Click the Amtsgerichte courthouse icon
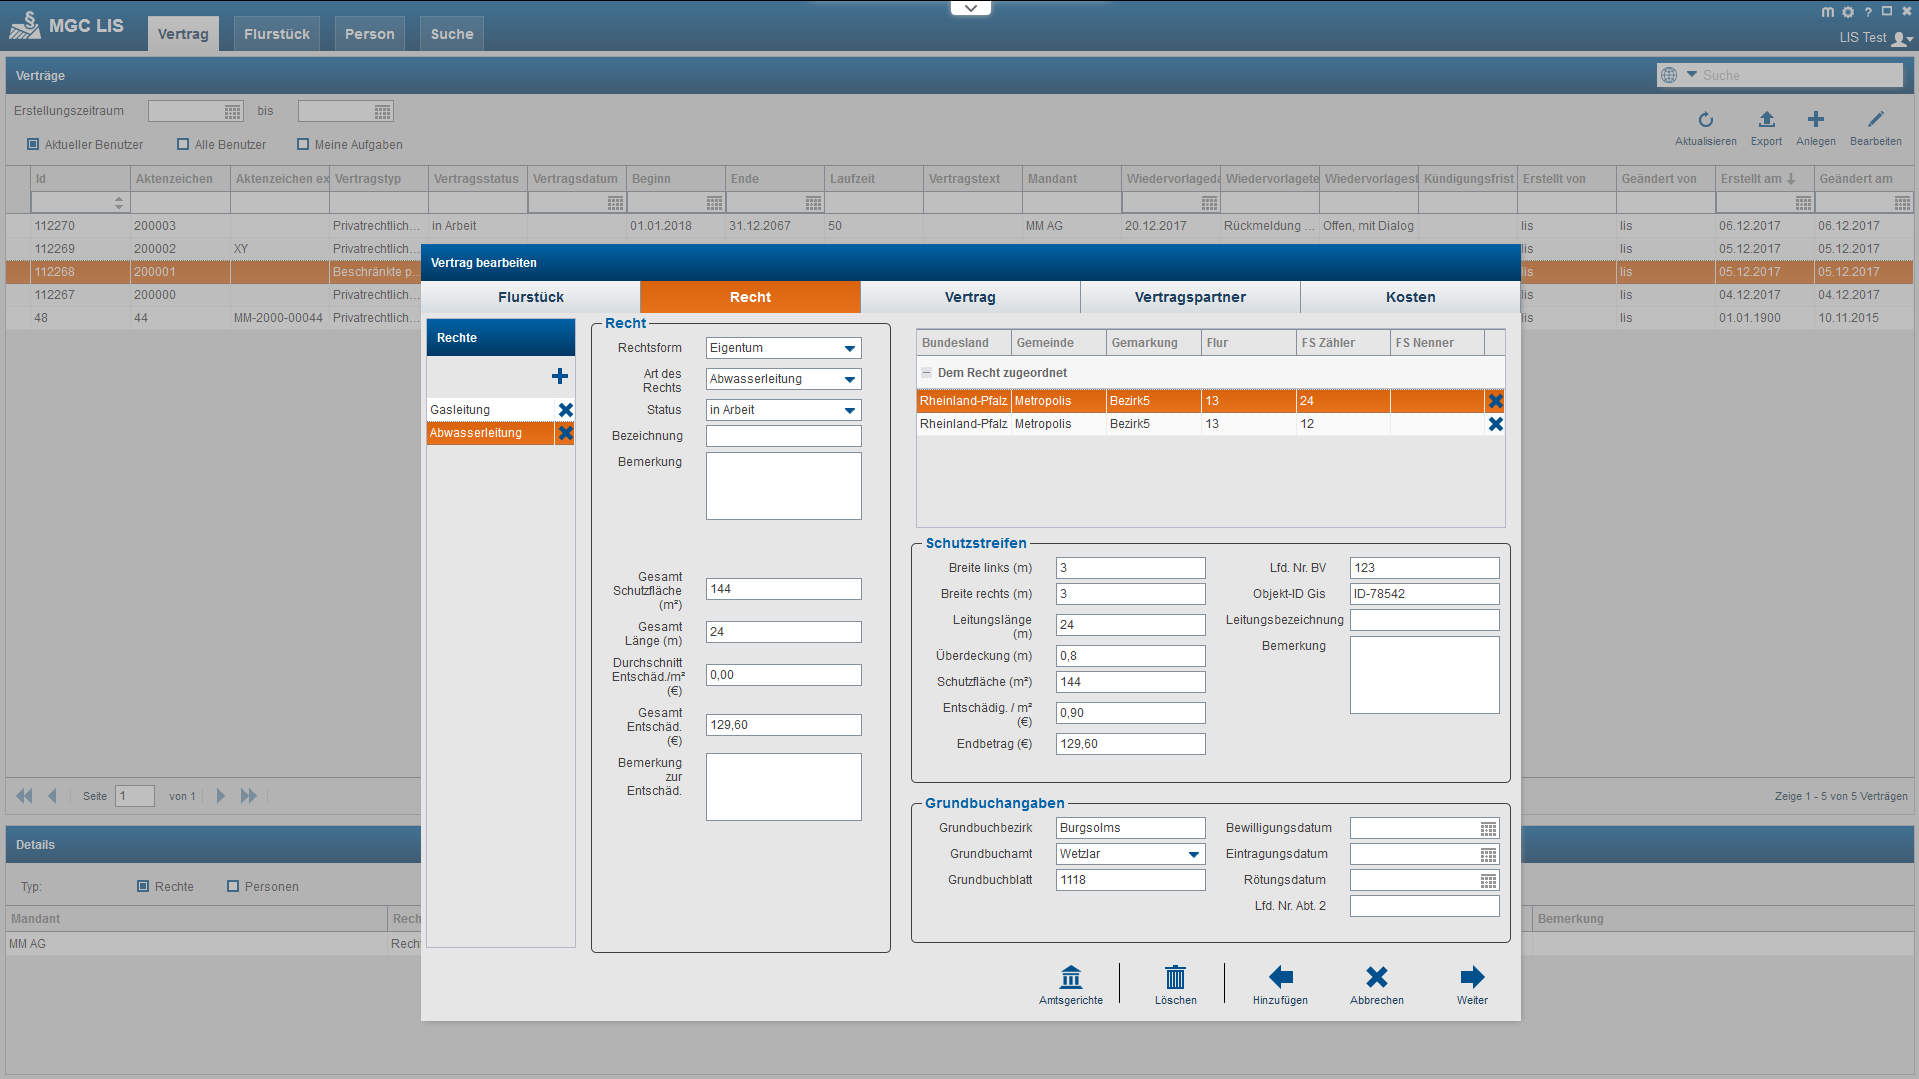 [x=1070, y=977]
